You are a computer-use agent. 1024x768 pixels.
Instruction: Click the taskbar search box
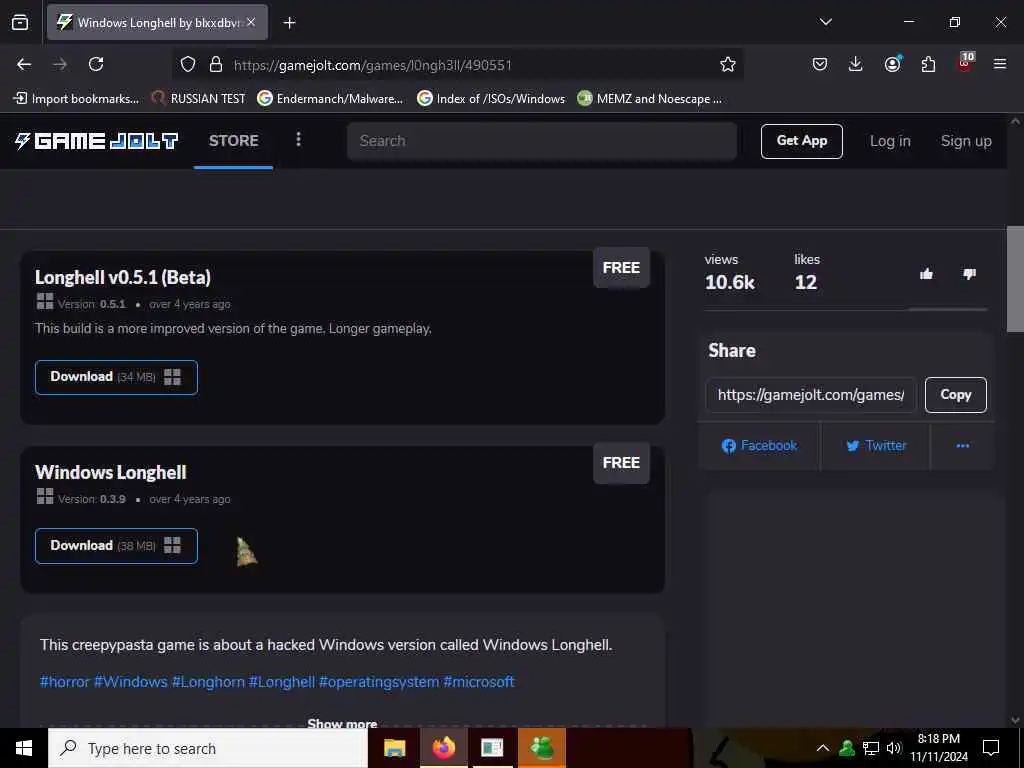pyautogui.click(x=208, y=748)
